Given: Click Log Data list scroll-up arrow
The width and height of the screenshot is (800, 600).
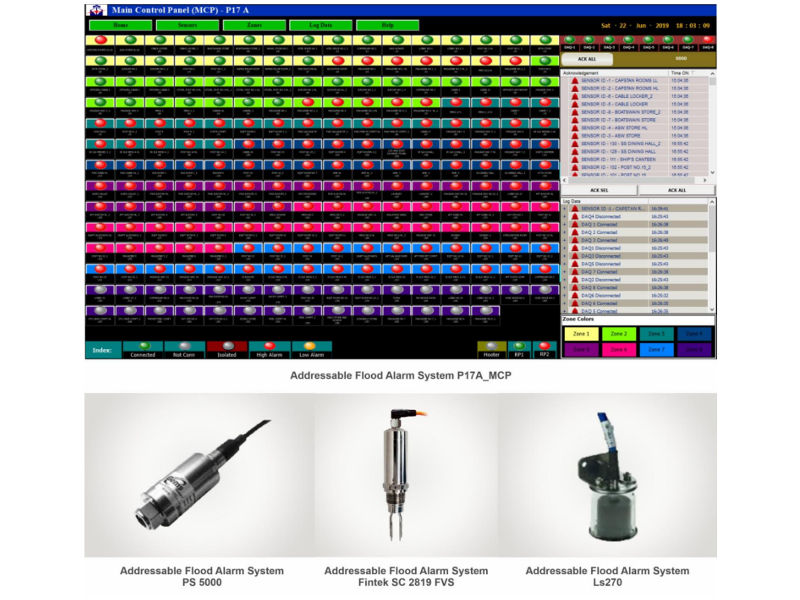Looking at the screenshot, I should tap(712, 202).
